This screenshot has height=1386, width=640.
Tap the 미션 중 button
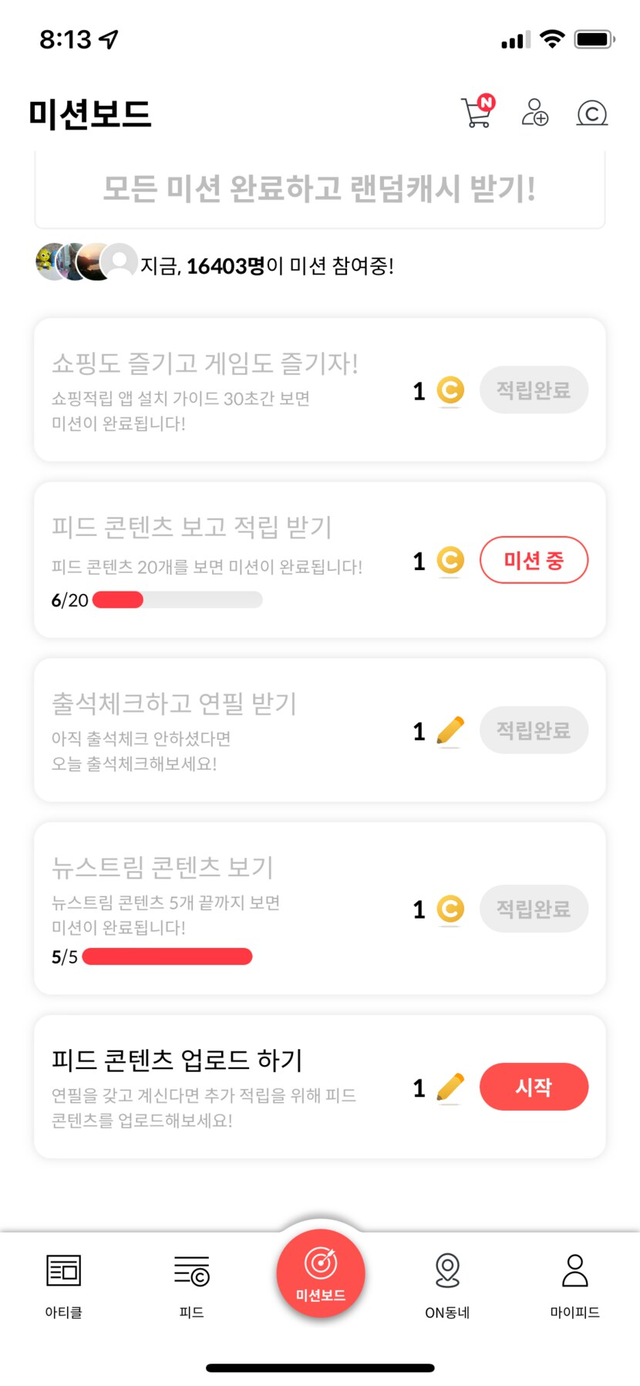[x=534, y=561]
